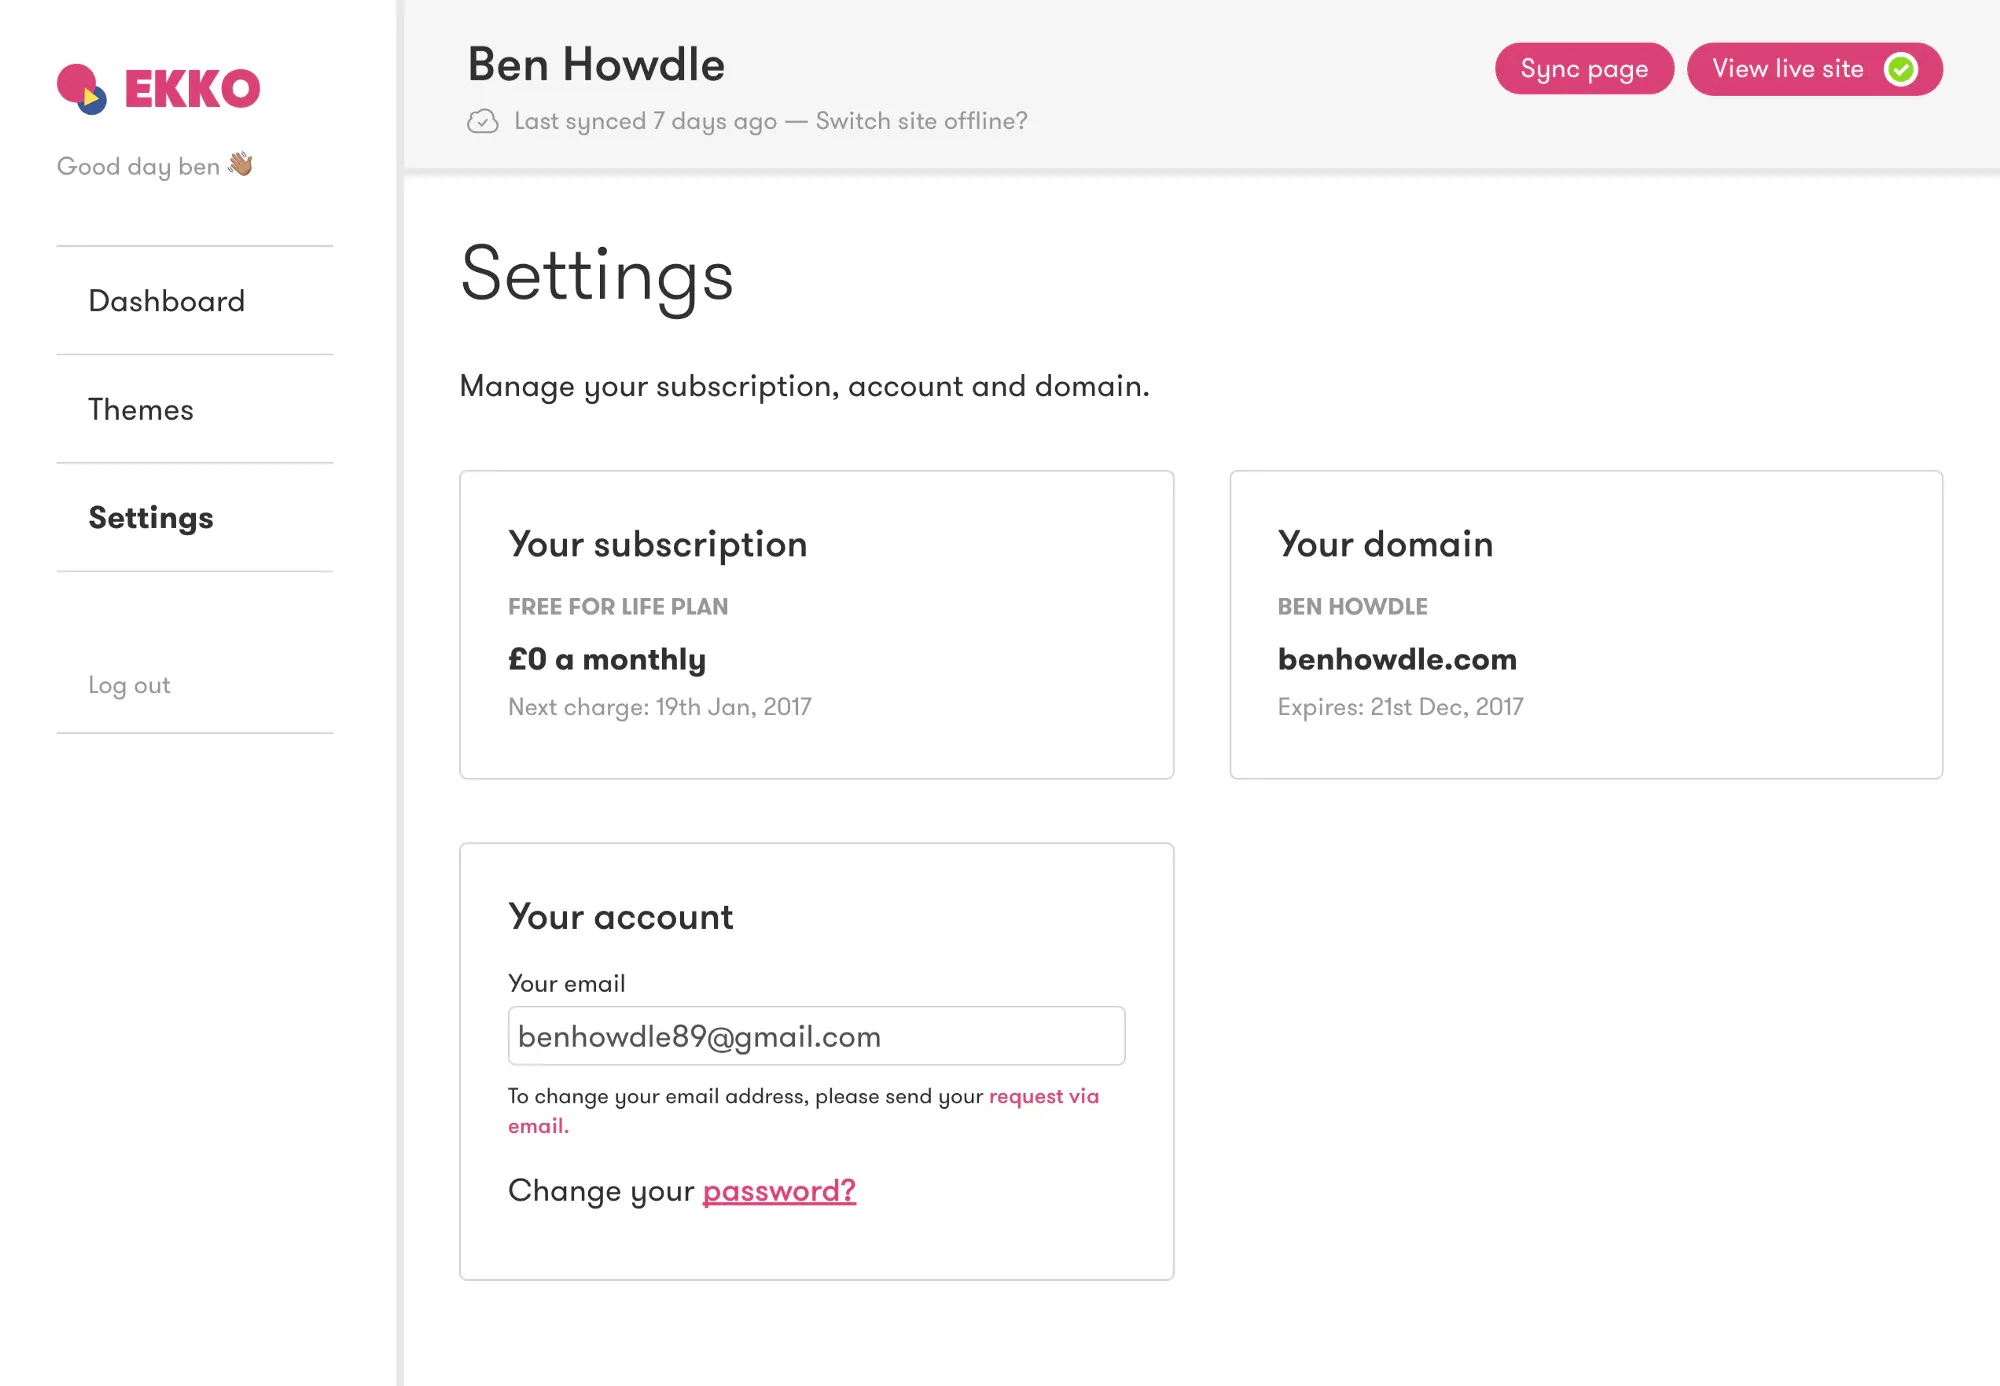Click into the Your email field
The image size is (2000, 1386).
coord(816,1036)
